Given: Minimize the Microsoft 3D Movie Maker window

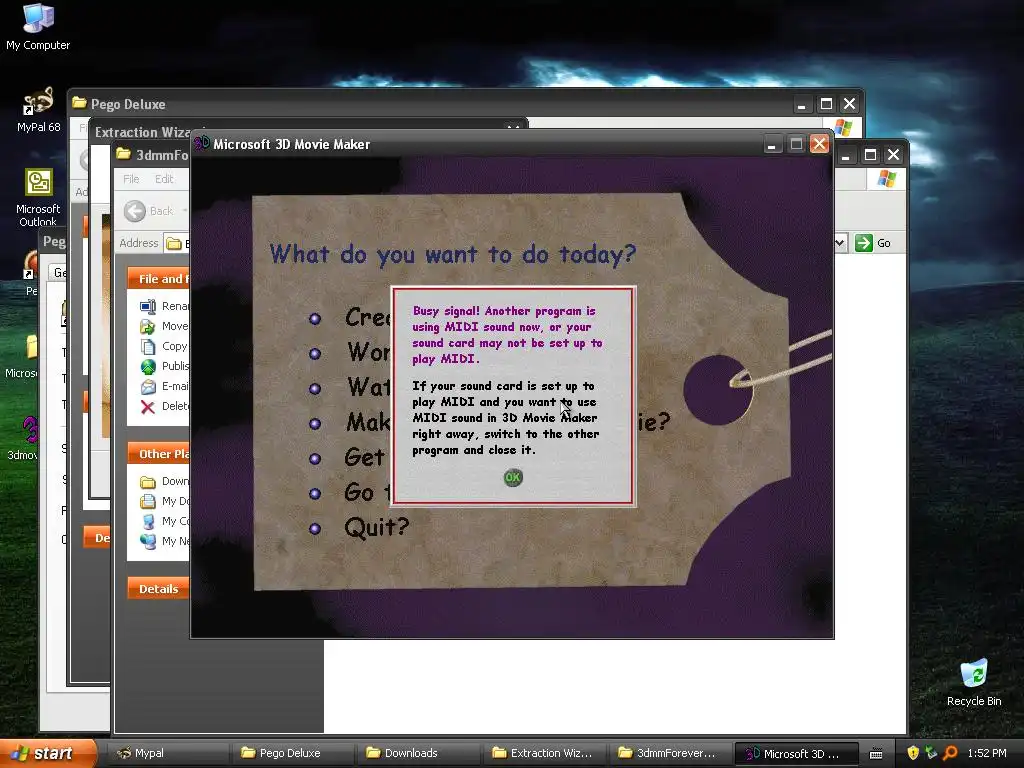Looking at the screenshot, I should [x=772, y=144].
